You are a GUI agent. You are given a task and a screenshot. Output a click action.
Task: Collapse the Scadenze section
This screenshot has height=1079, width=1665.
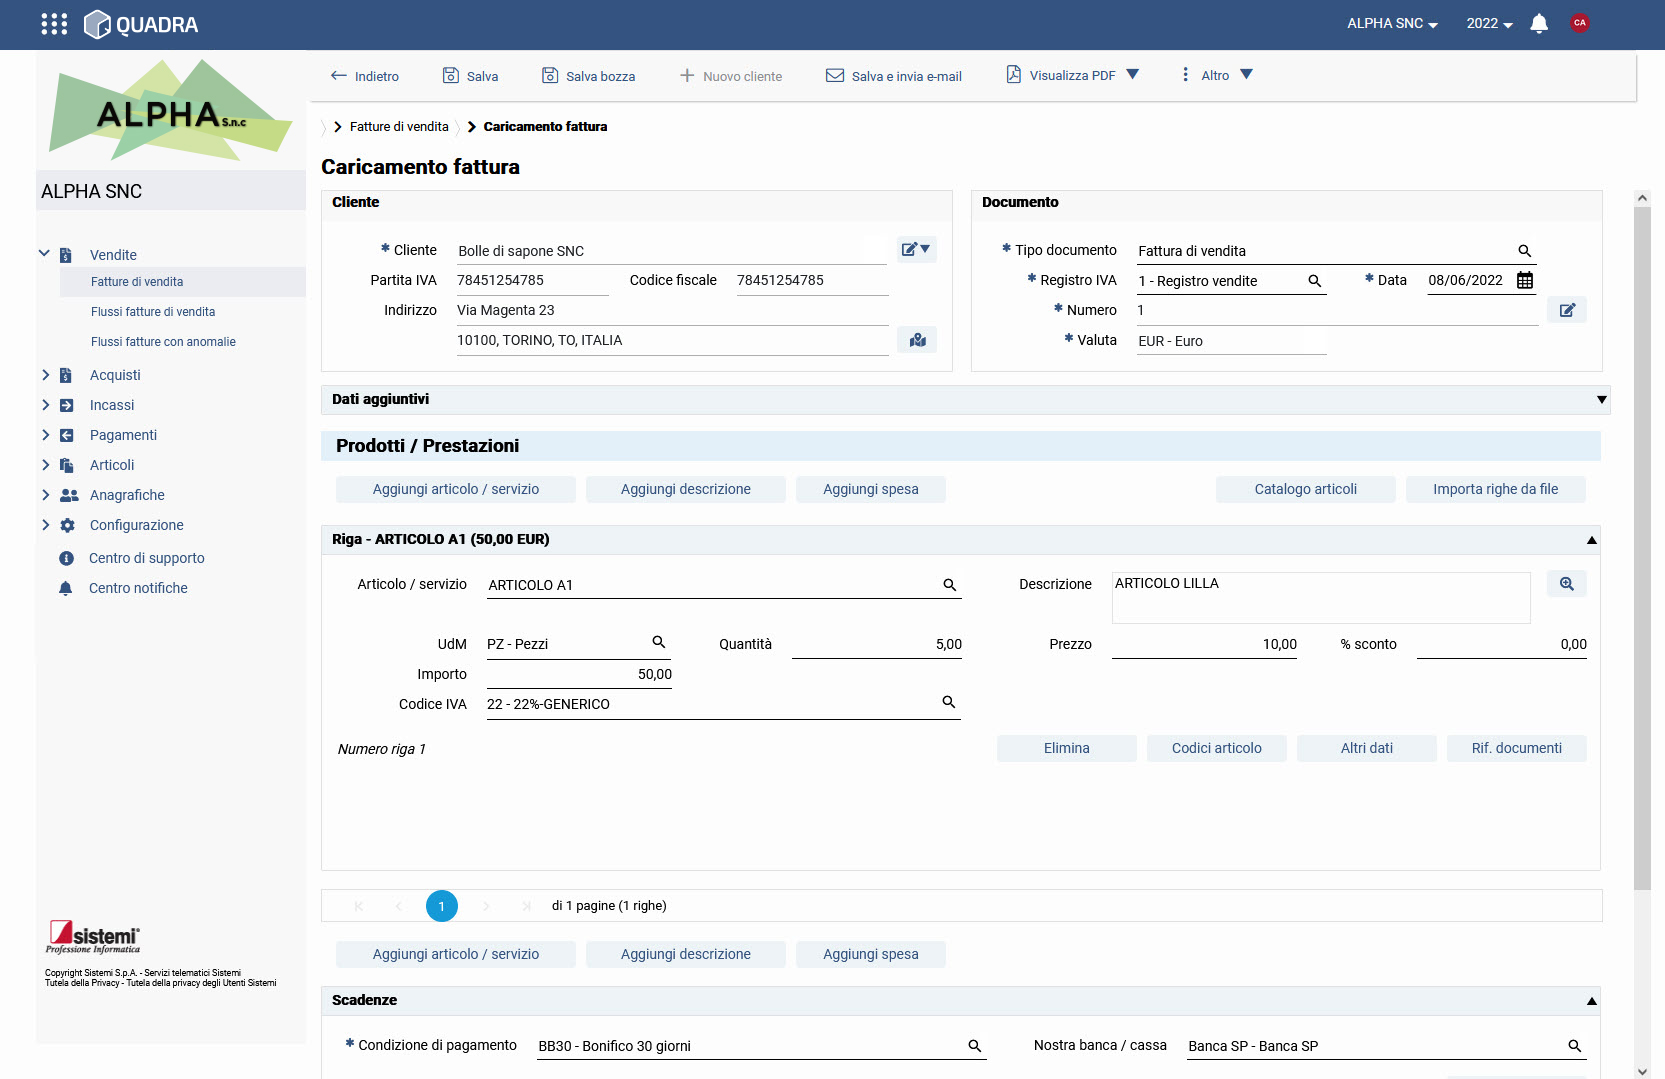(1592, 1001)
